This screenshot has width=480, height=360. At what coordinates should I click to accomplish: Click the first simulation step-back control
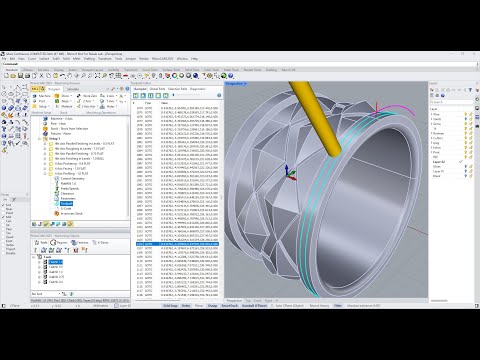tap(136, 95)
